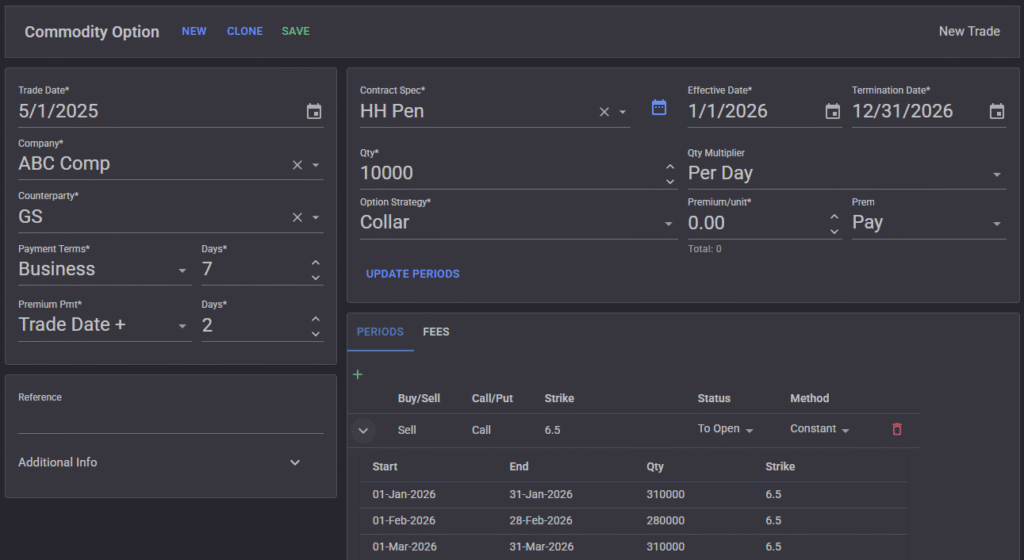Open the Constant method dropdown
1024x560 pixels.
[819, 429]
